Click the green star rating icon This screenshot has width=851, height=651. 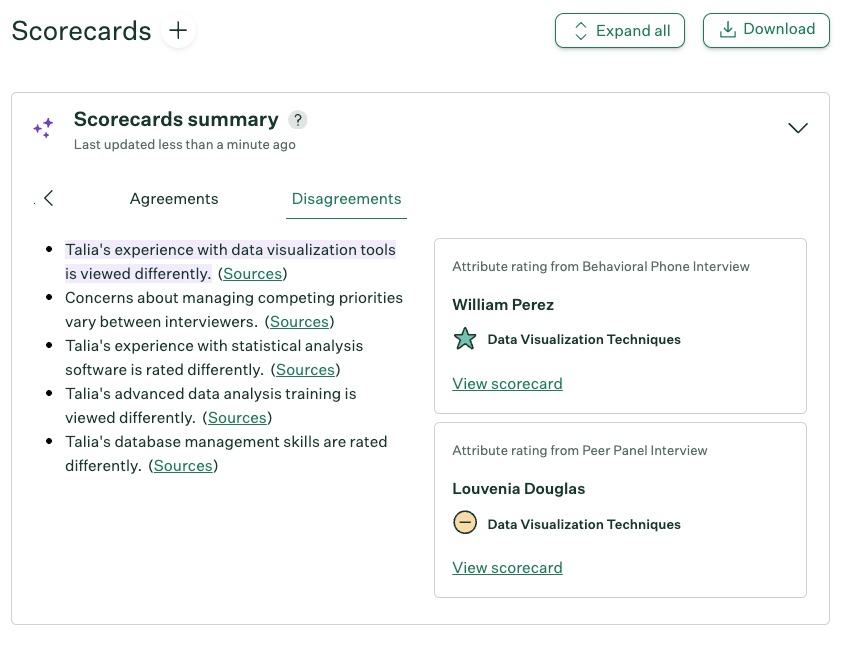click(x=465, y=339)
